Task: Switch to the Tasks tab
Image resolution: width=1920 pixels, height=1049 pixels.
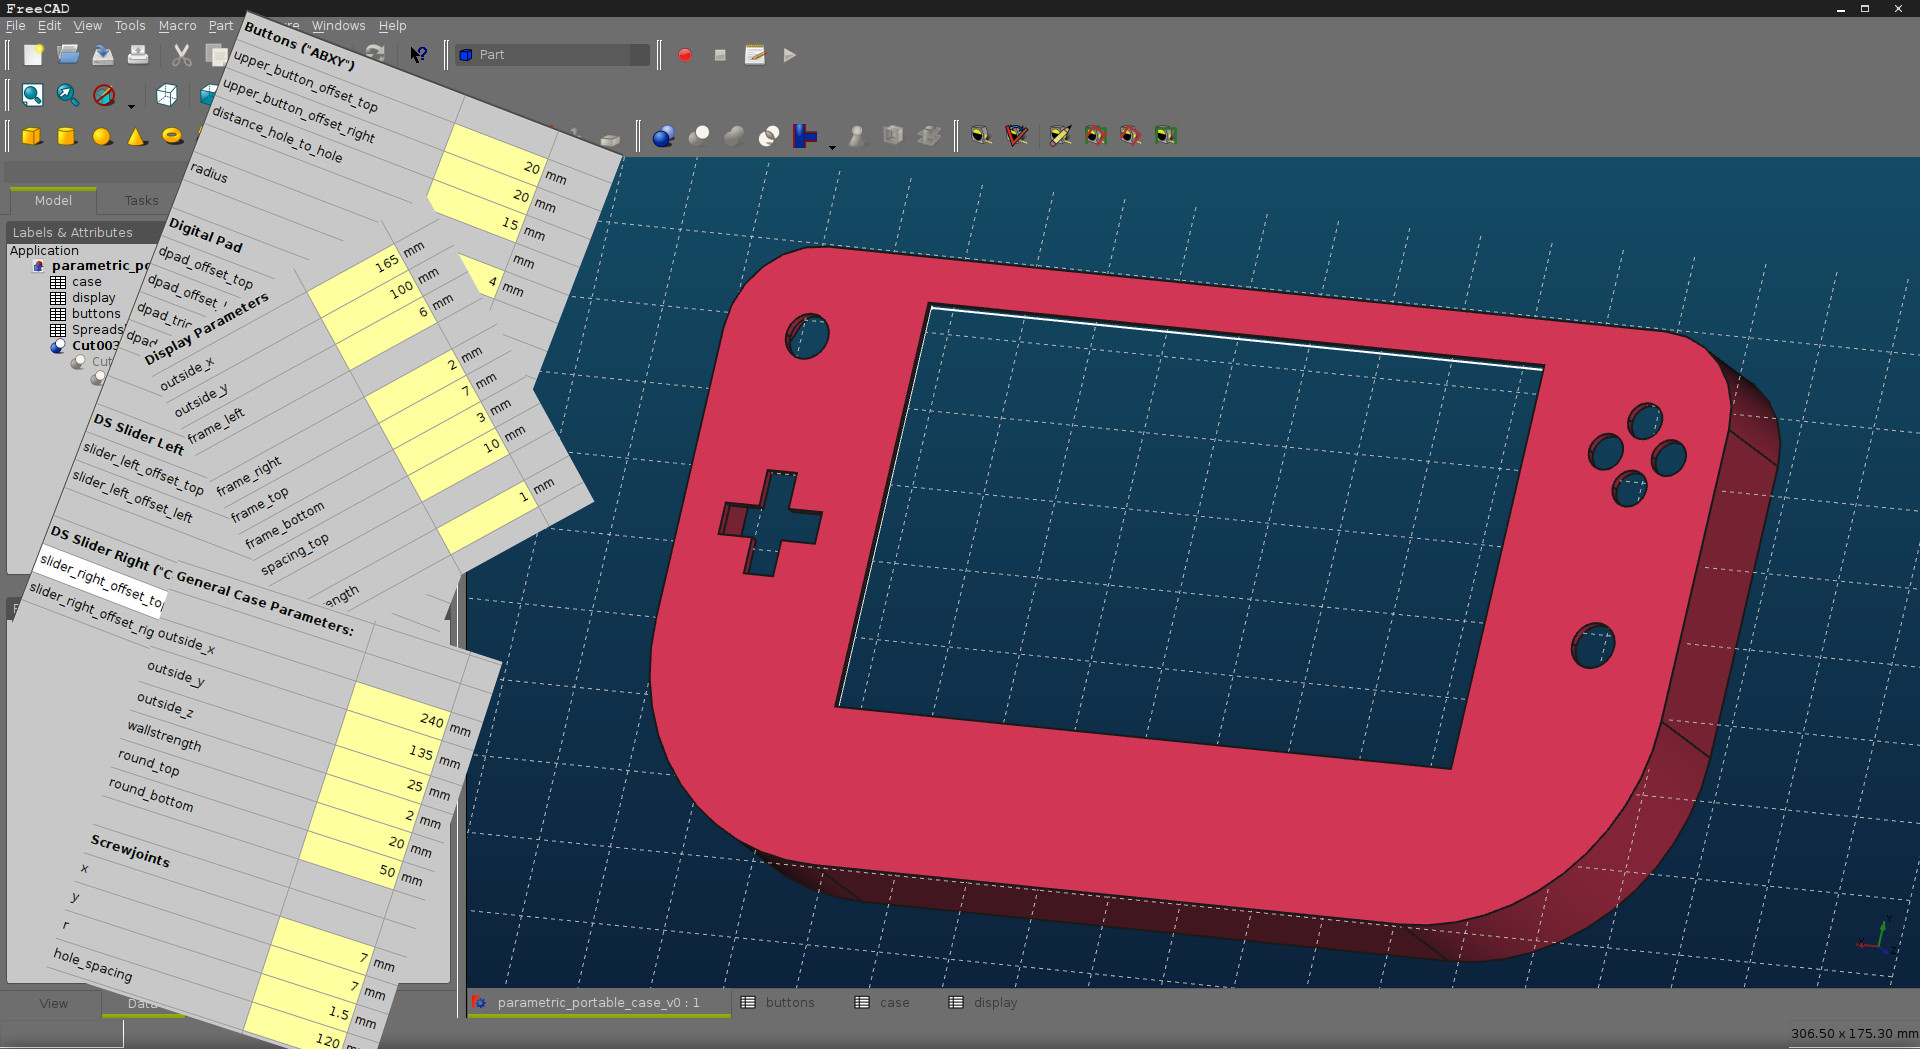Action: [x=141, y=201]
